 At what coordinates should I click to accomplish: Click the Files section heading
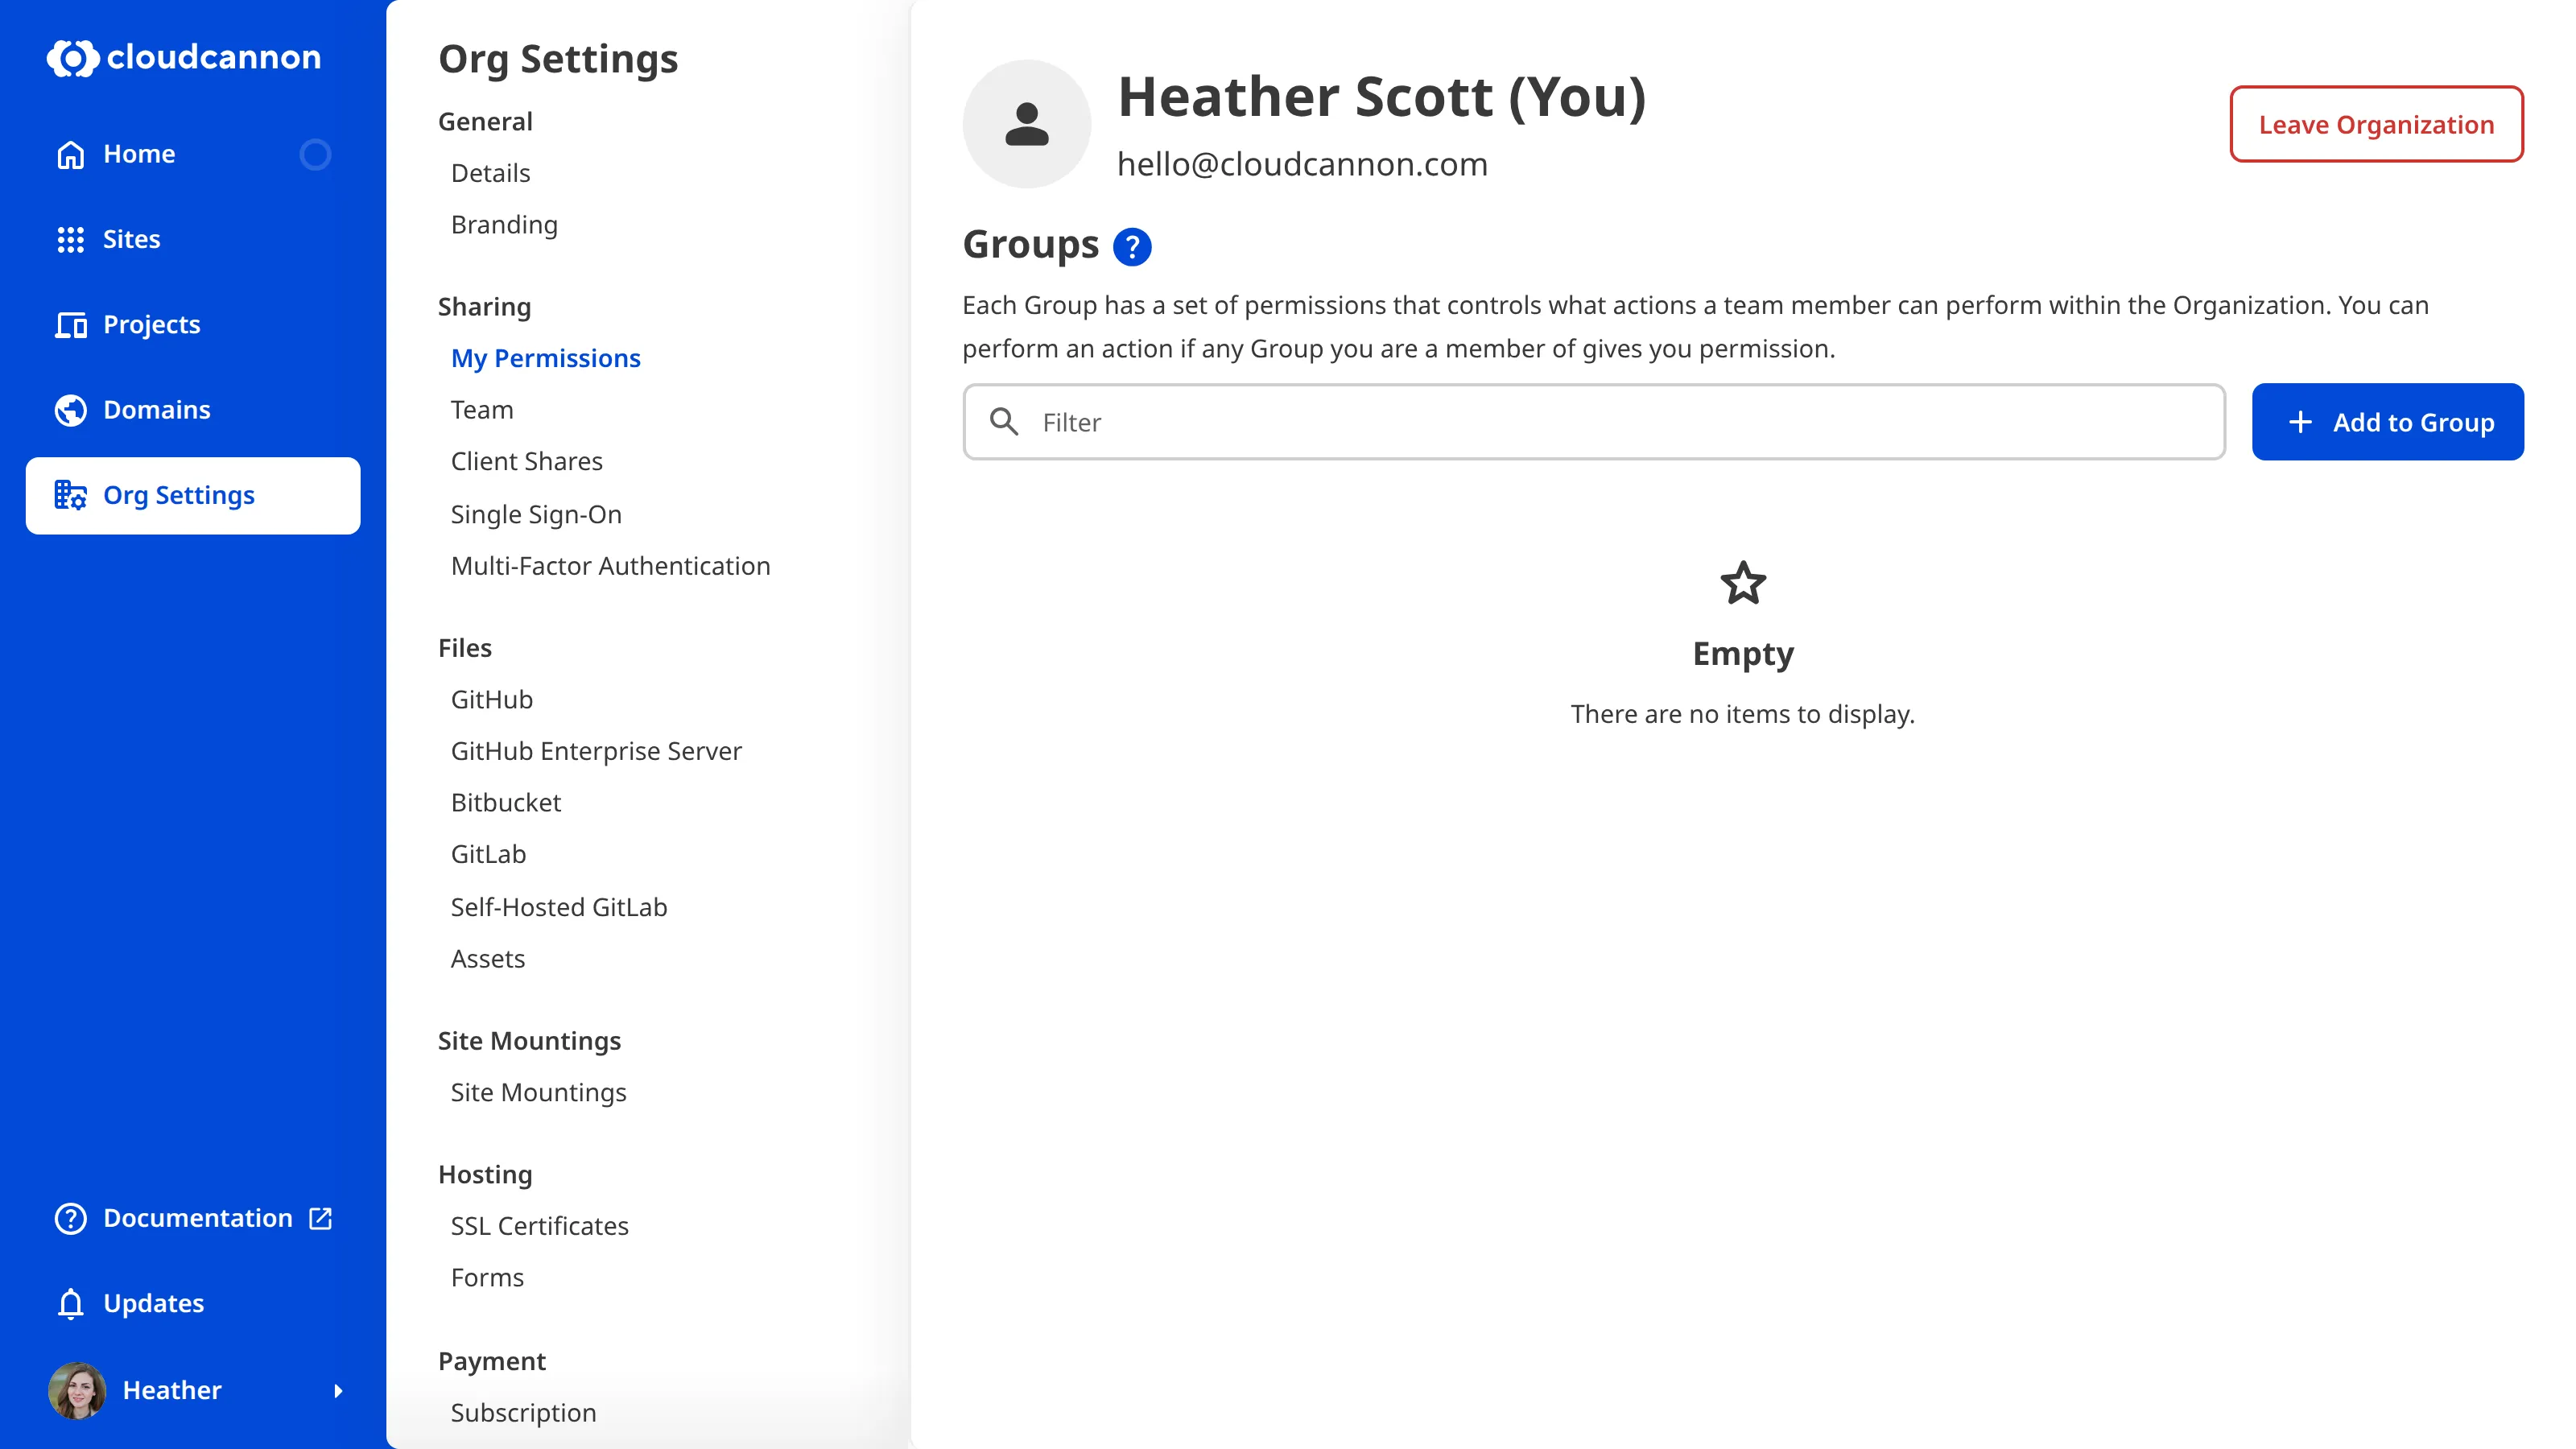point(464,648)
